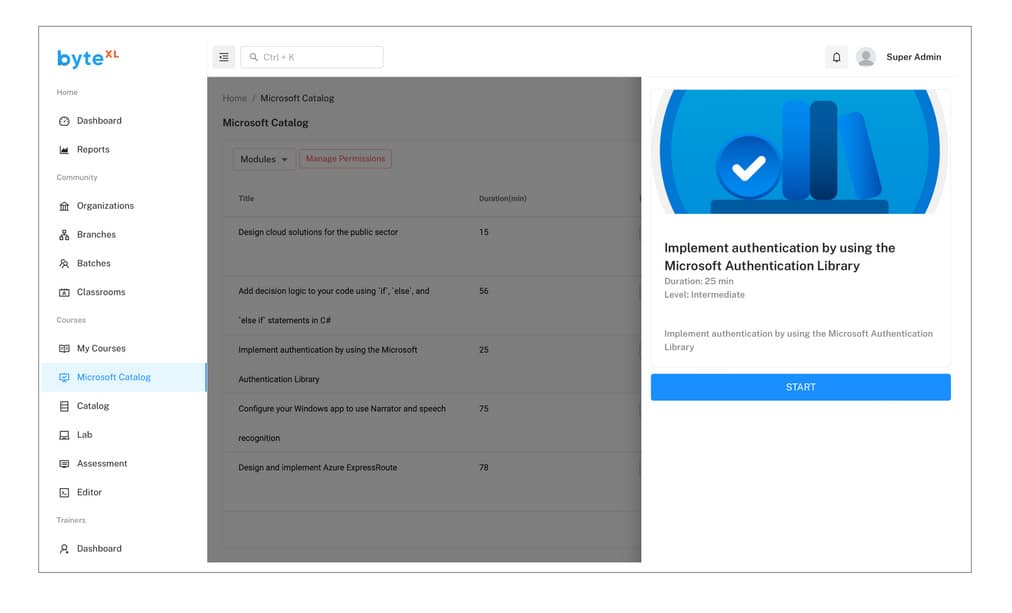Screen dimensions: 1012x613
Task: Click the course illustration thumbnail
Action: point(800,152)
